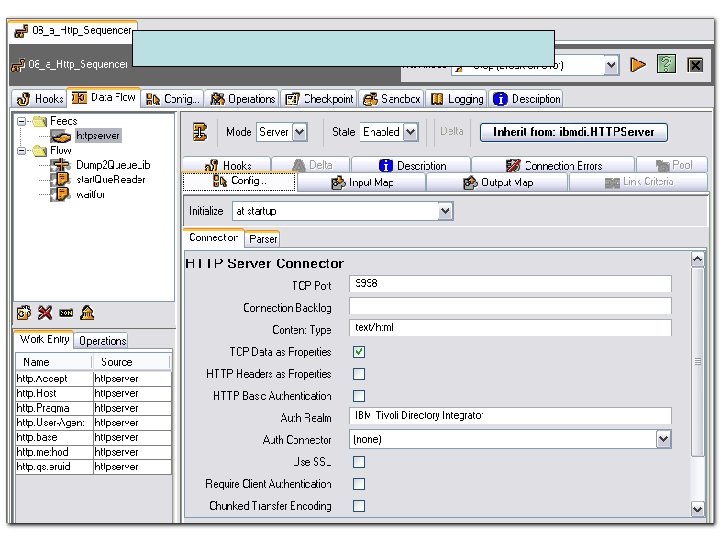The height and width of the screenshot is (540, 720).
Task: Click the TCP Port input field
Action: [x=510, y=284]
